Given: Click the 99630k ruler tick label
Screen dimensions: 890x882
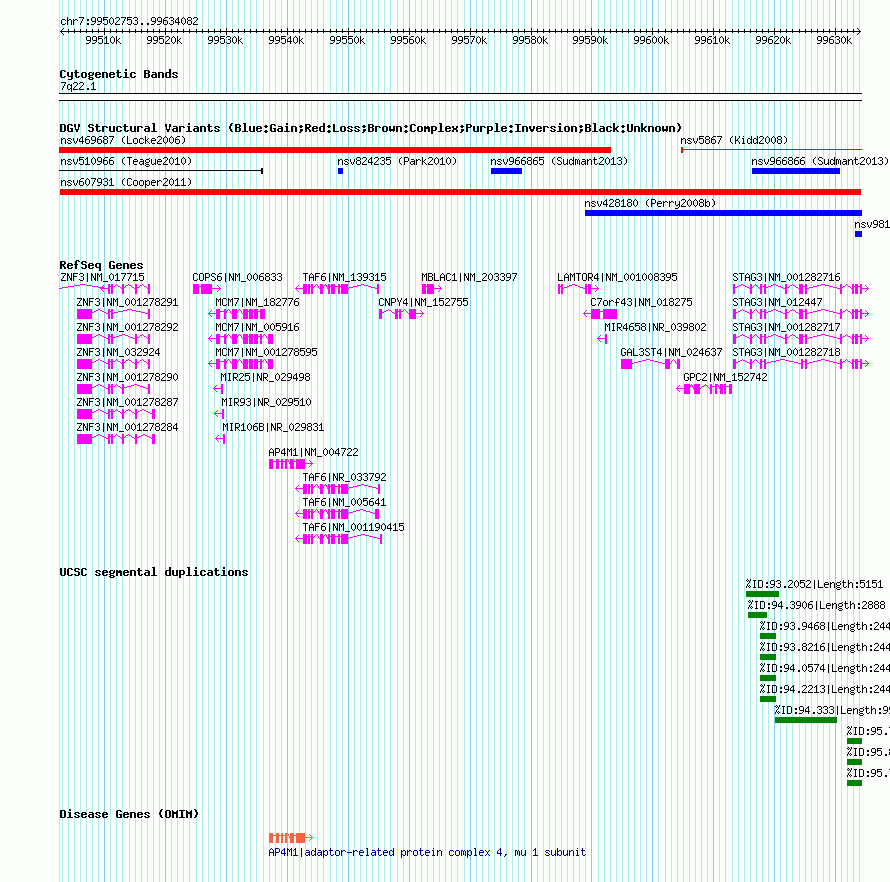Looking at the screenshot, I should tap(834, 40).
